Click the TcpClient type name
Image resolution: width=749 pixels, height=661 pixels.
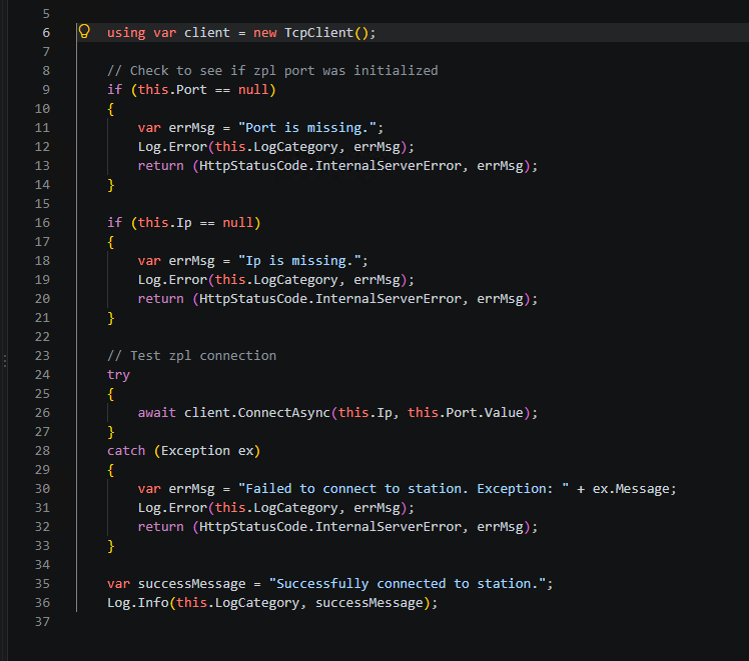319,32
